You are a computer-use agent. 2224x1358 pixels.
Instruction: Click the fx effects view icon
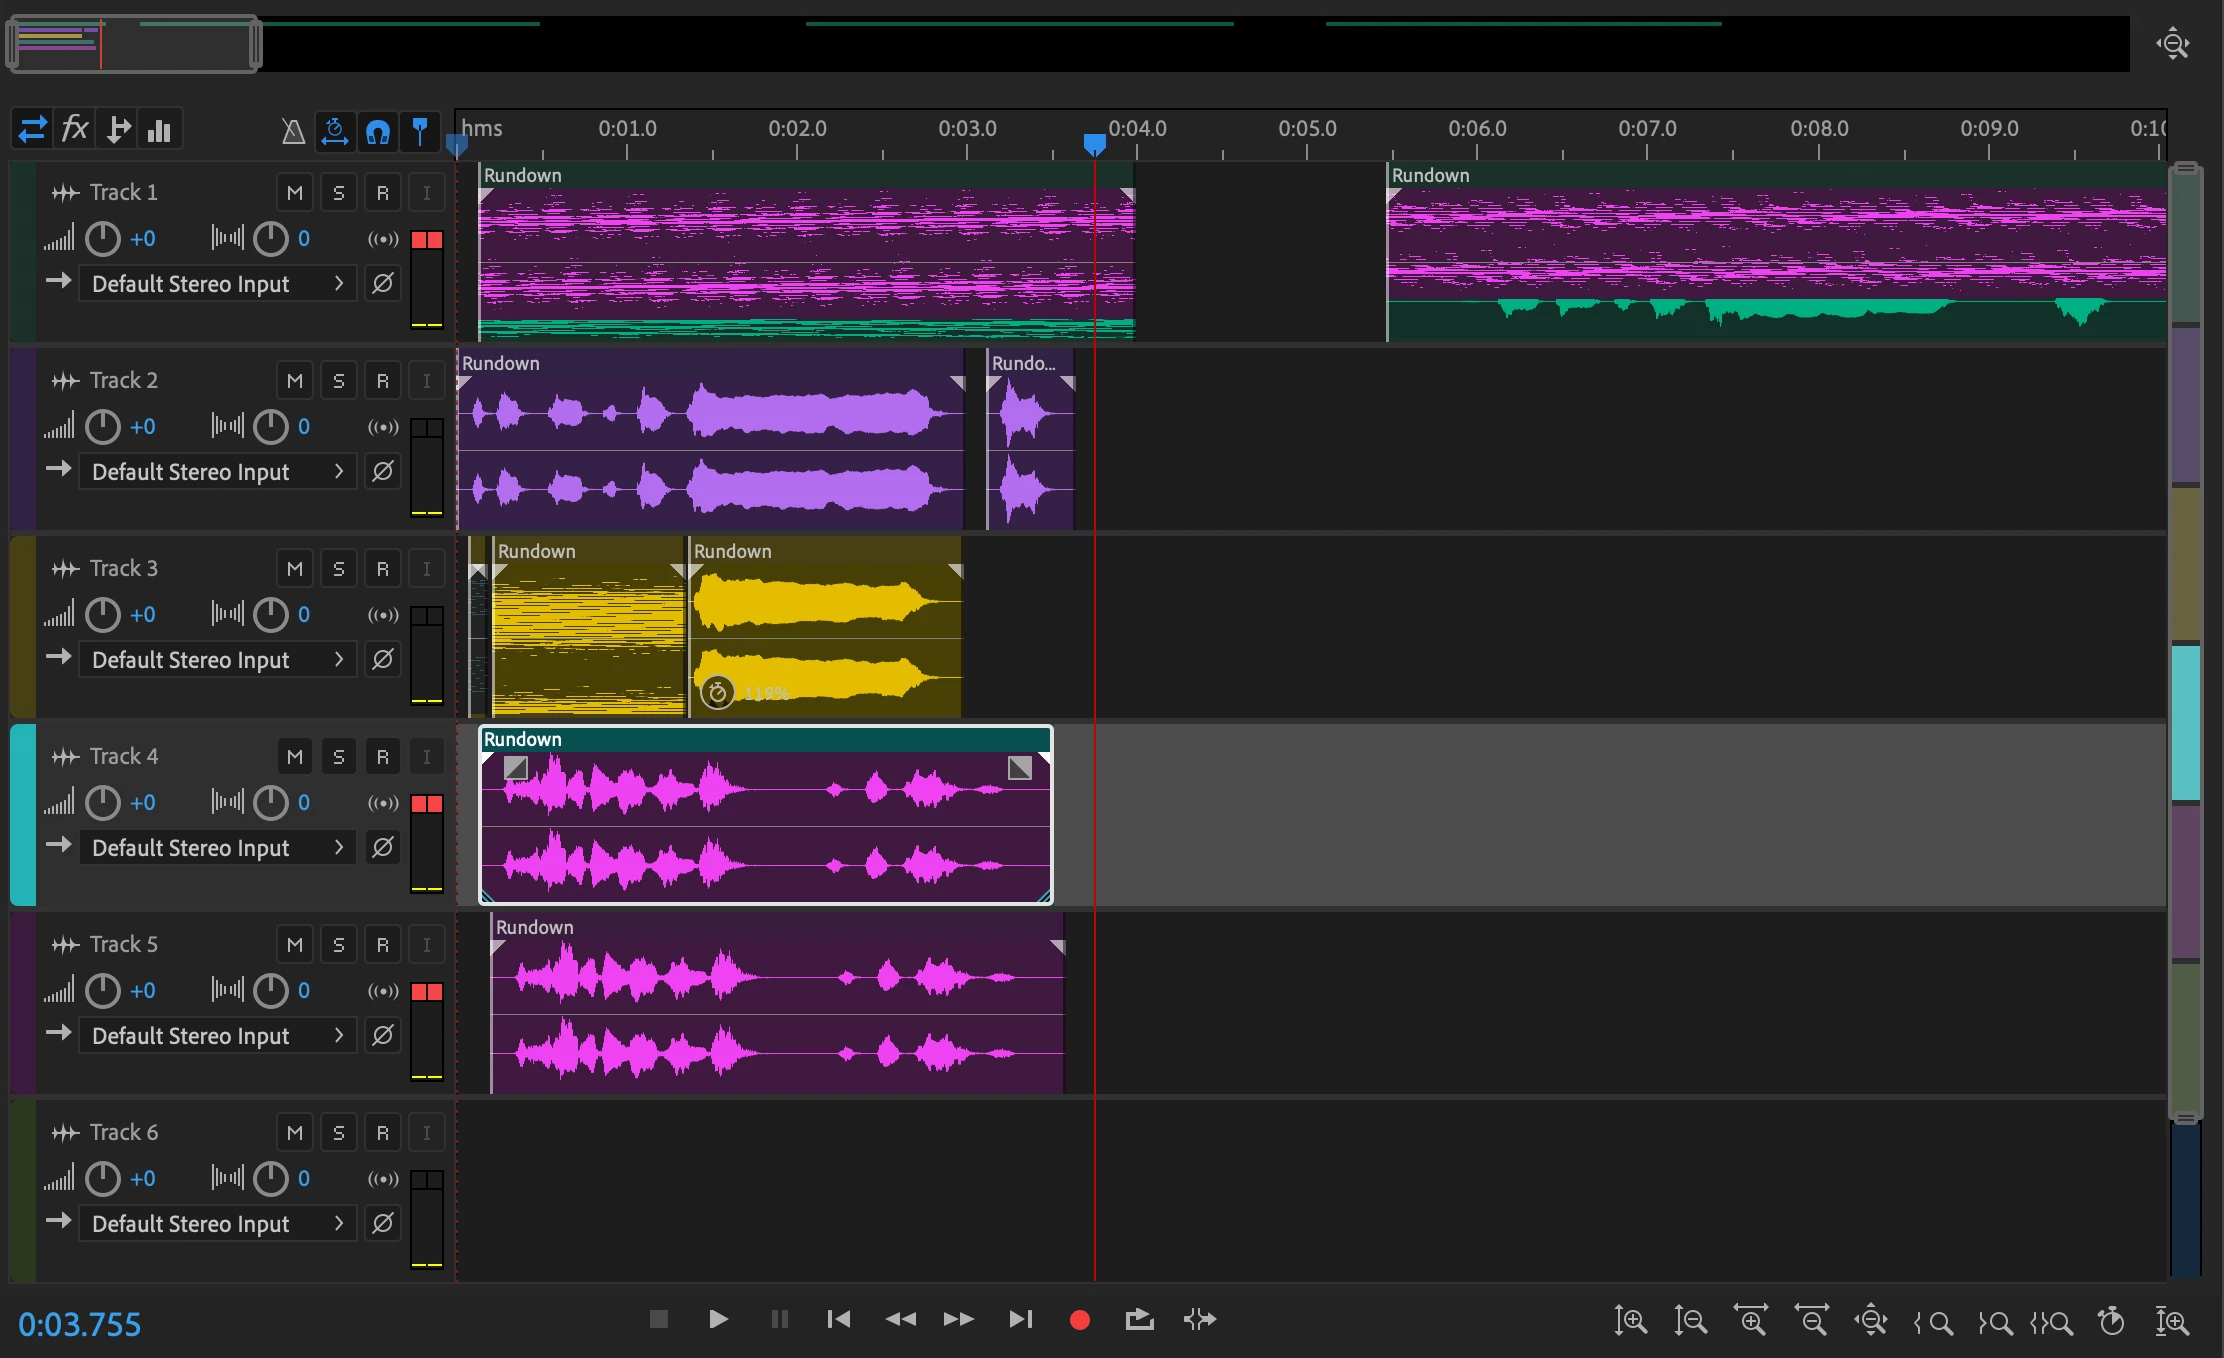click(x=75, y=130)
